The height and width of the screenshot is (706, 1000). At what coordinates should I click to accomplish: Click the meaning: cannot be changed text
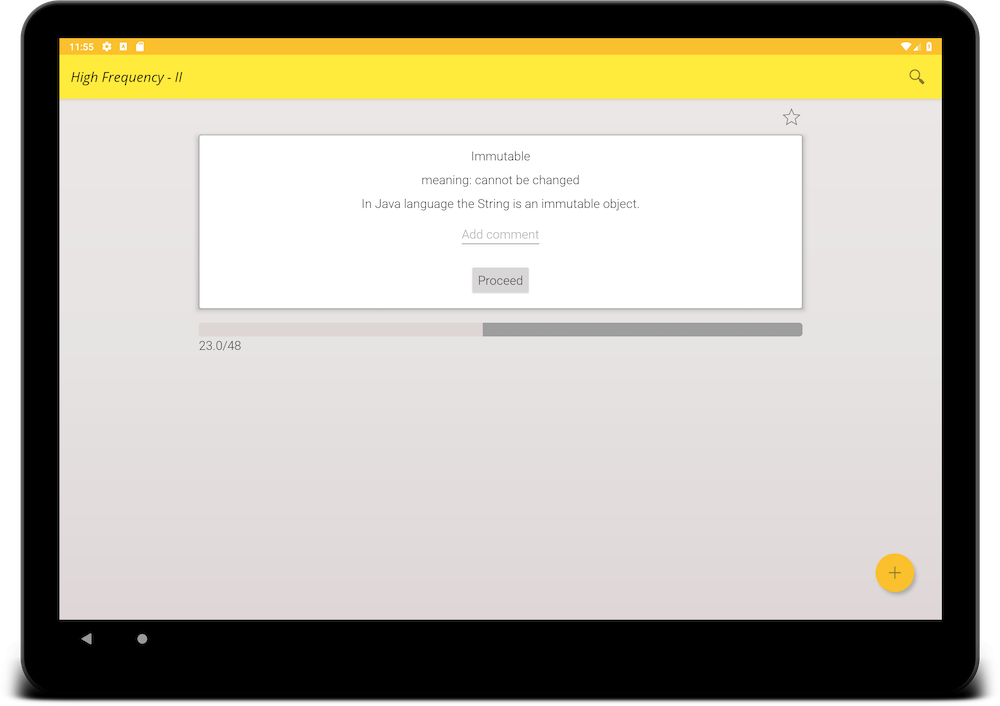pyautogui.click(x=500, y=181)
